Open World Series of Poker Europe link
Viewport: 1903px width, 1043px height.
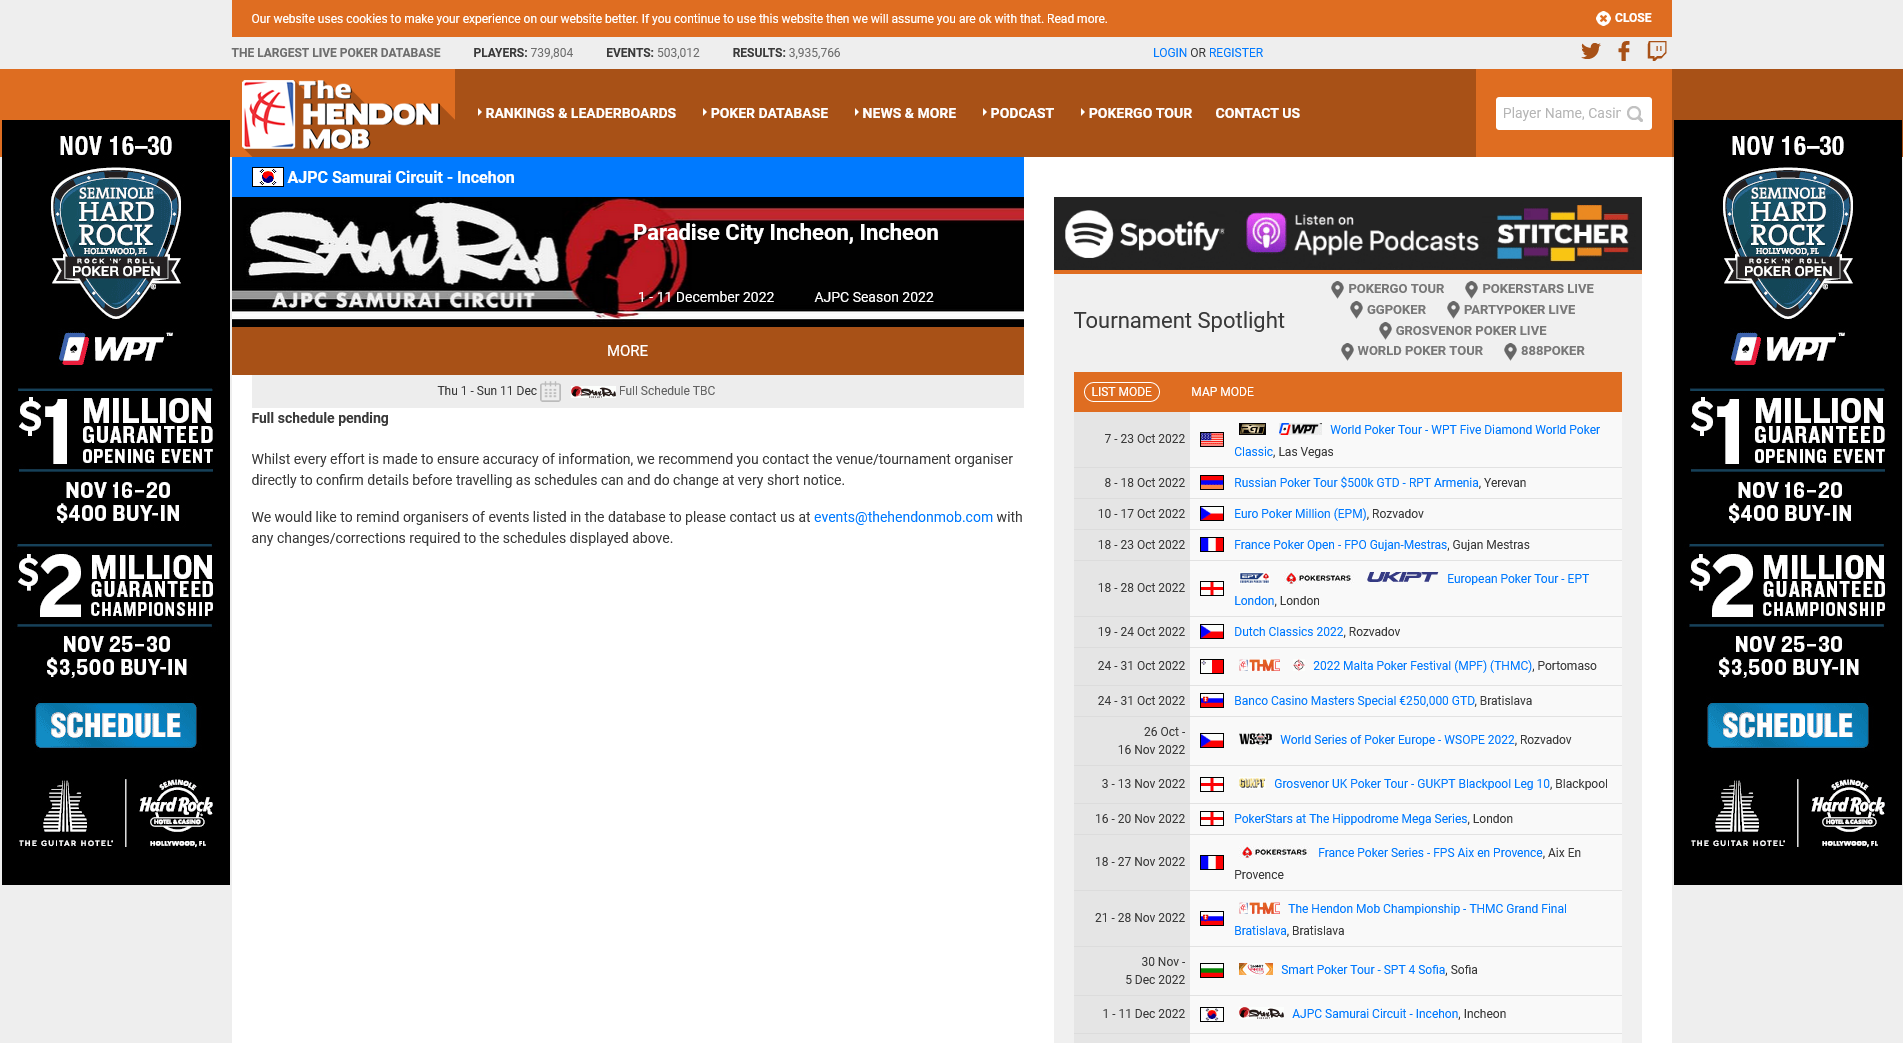tap(1397, 740)
